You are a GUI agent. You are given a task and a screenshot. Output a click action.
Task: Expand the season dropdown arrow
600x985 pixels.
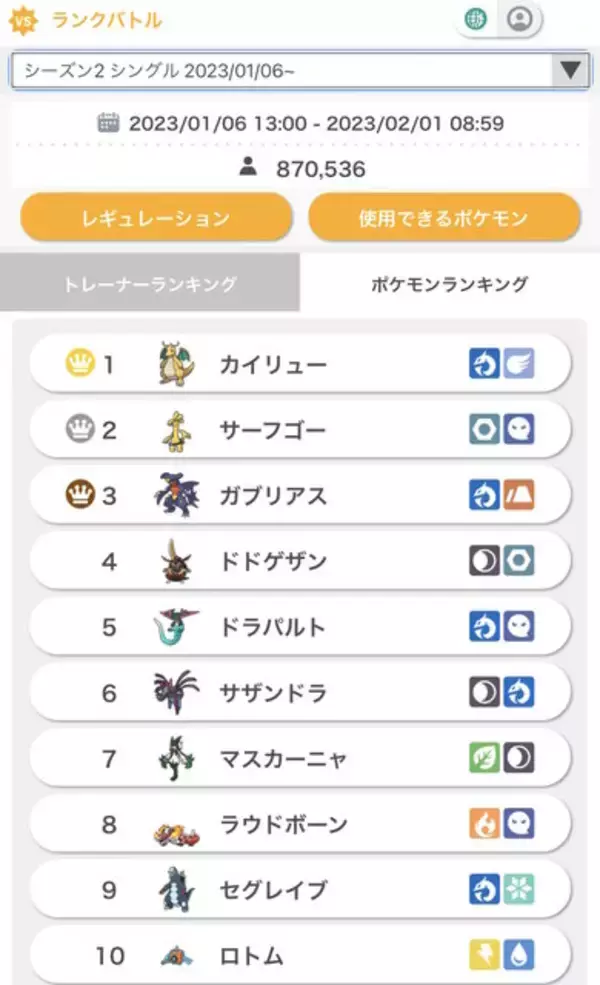570,70
